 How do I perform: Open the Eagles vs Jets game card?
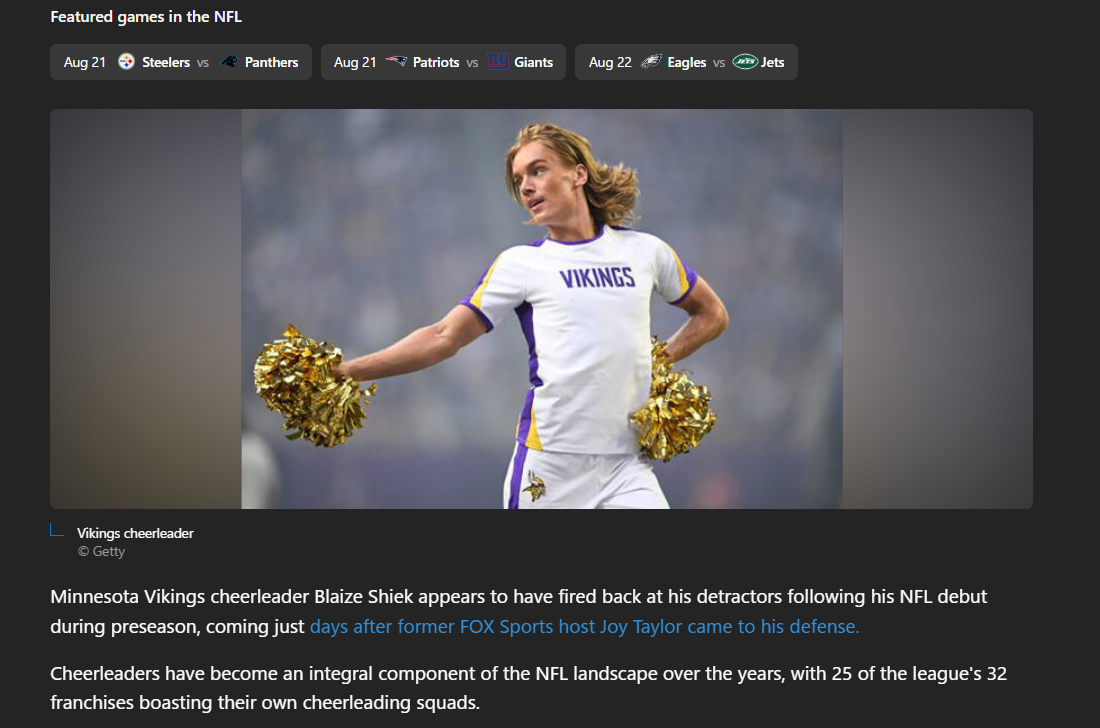pos(686,62)
